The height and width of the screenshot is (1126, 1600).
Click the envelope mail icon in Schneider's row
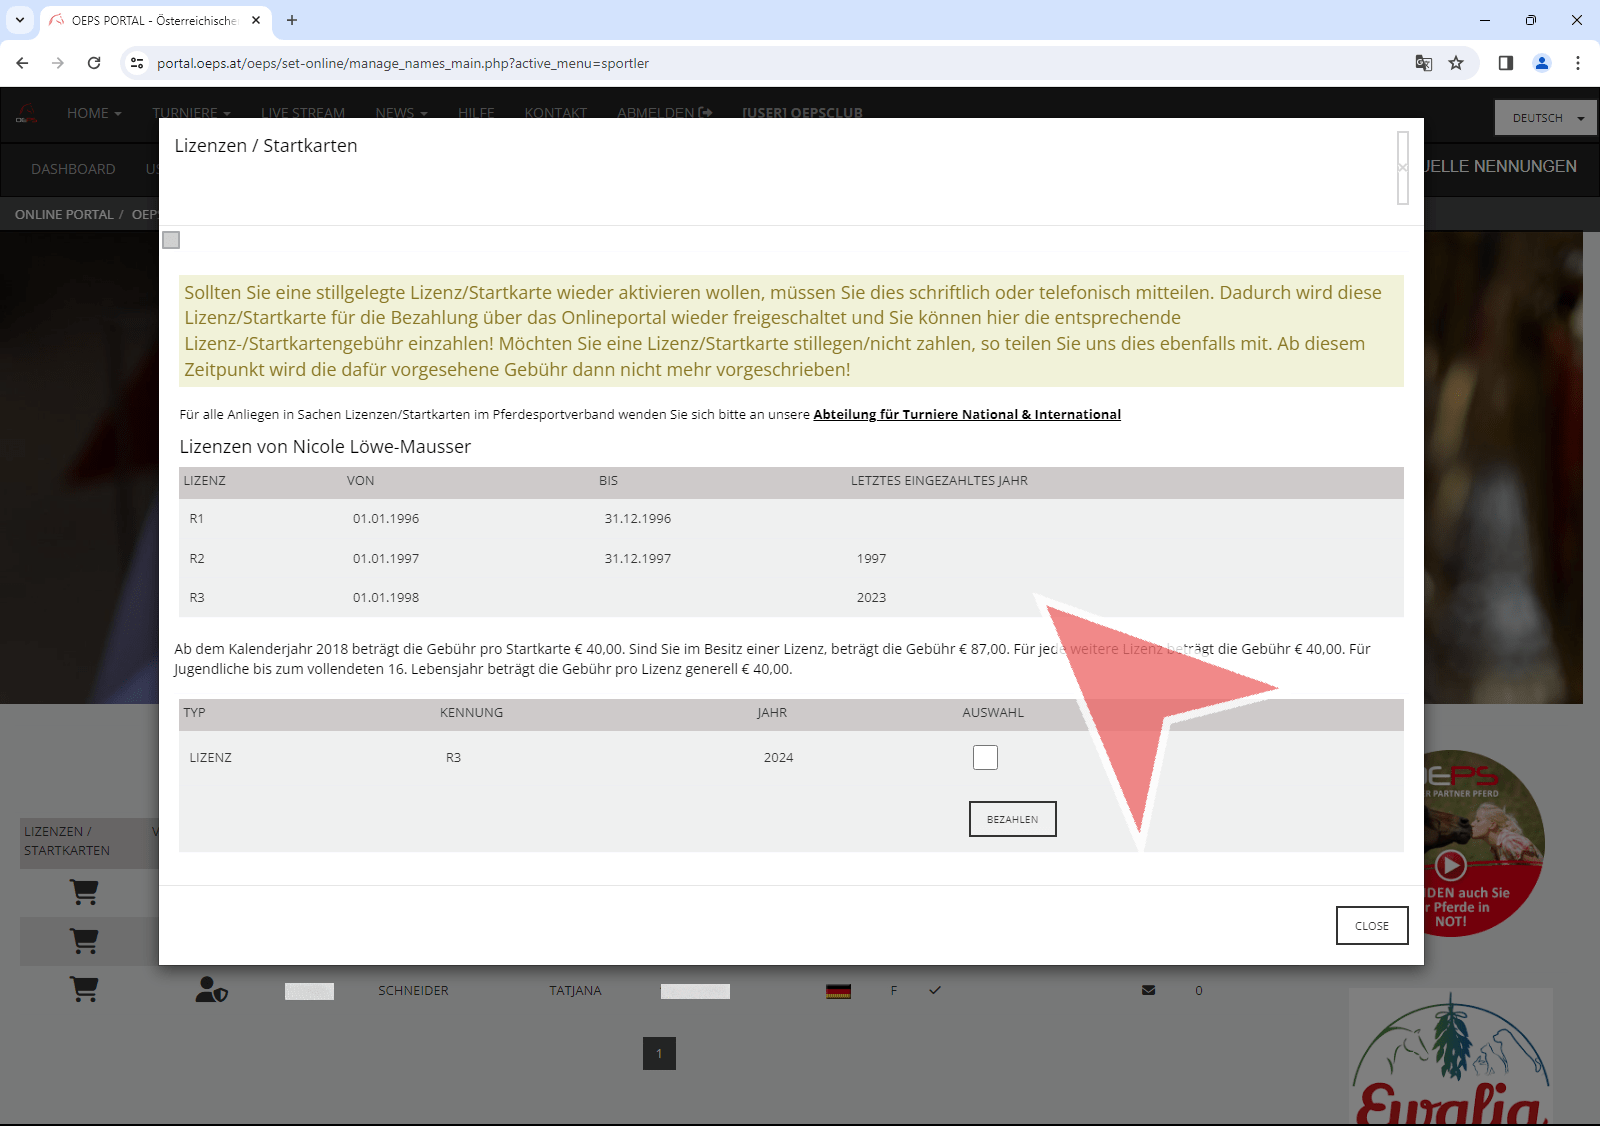(x=1148, y=990)
